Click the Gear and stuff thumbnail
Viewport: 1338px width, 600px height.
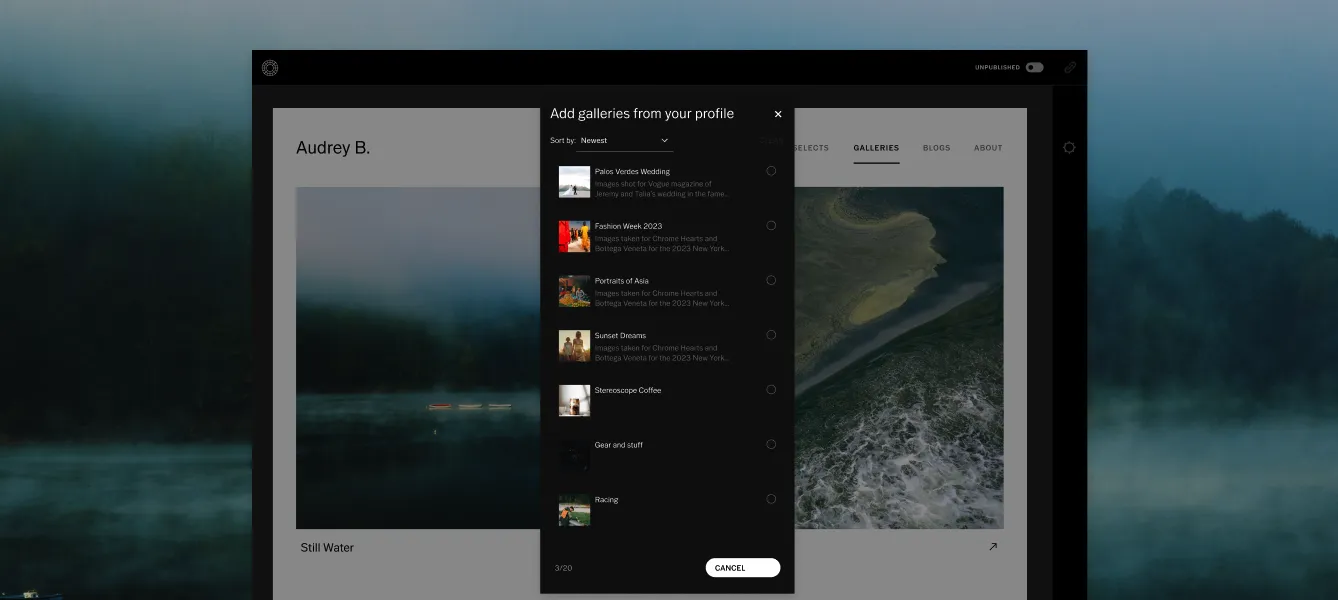(574, 455)
